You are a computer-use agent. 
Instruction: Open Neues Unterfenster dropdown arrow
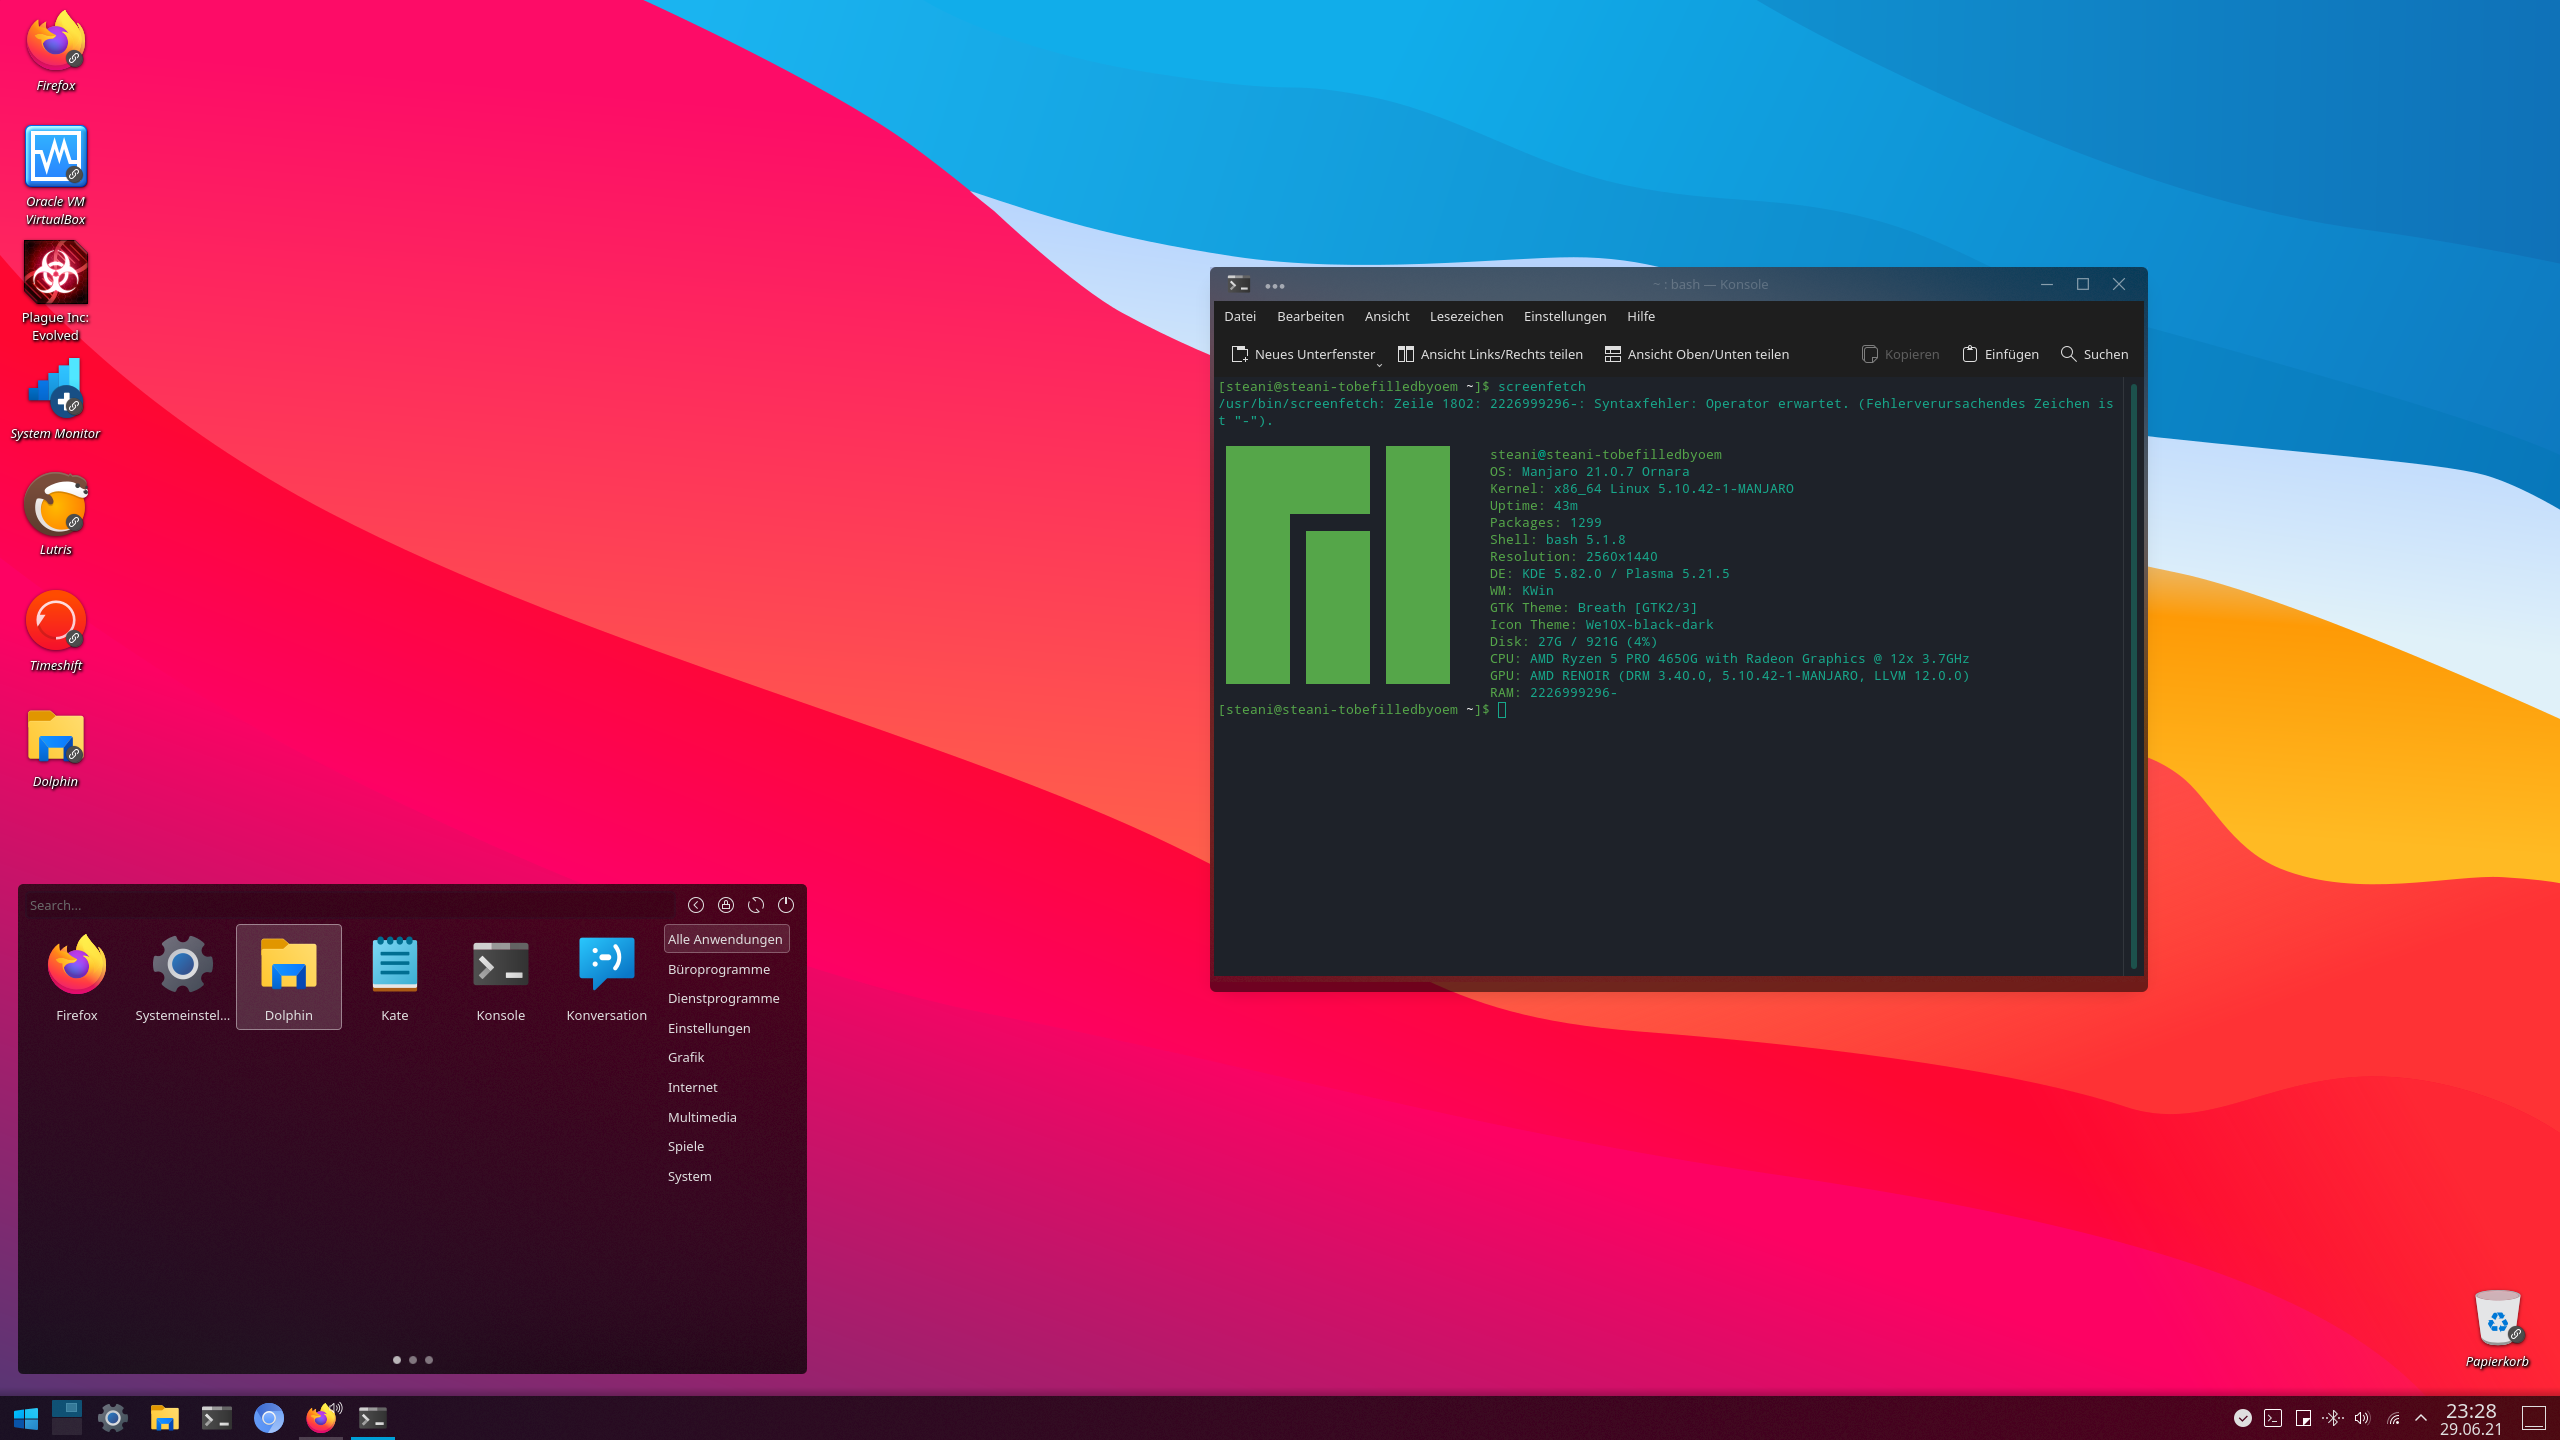pos(1379,364)
